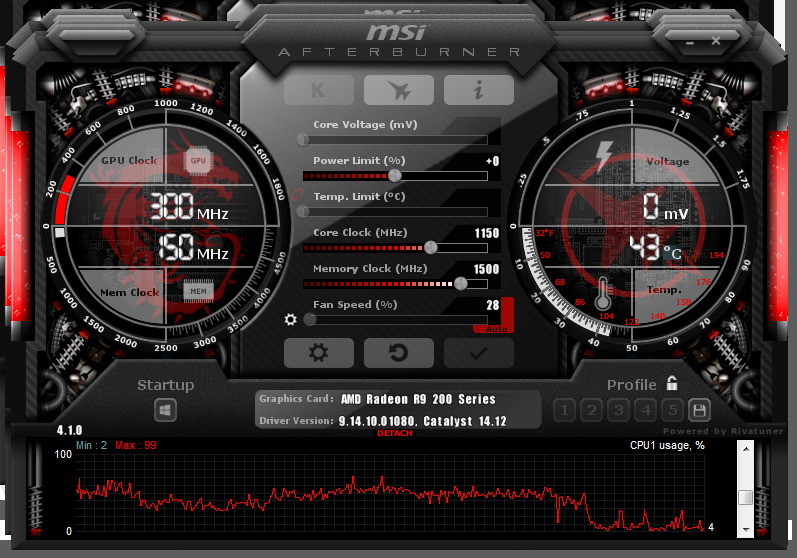797x558 pixels.
Task: Click the Core Clock value 1150
Action: [486, 233]
